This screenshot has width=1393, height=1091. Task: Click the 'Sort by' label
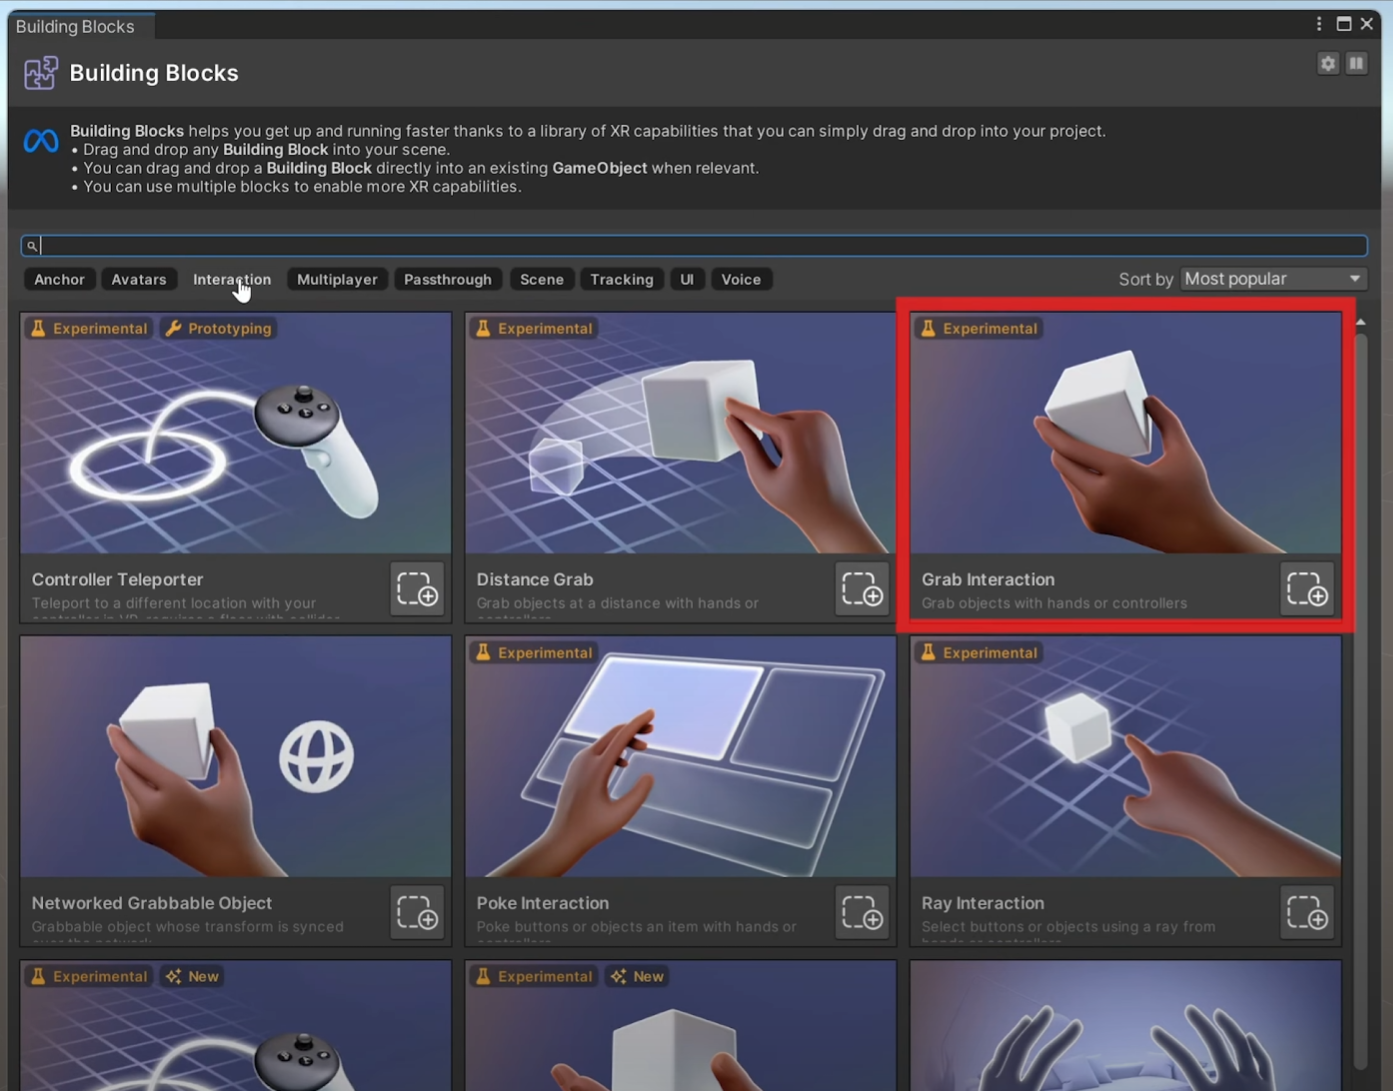coord(1146,279)
